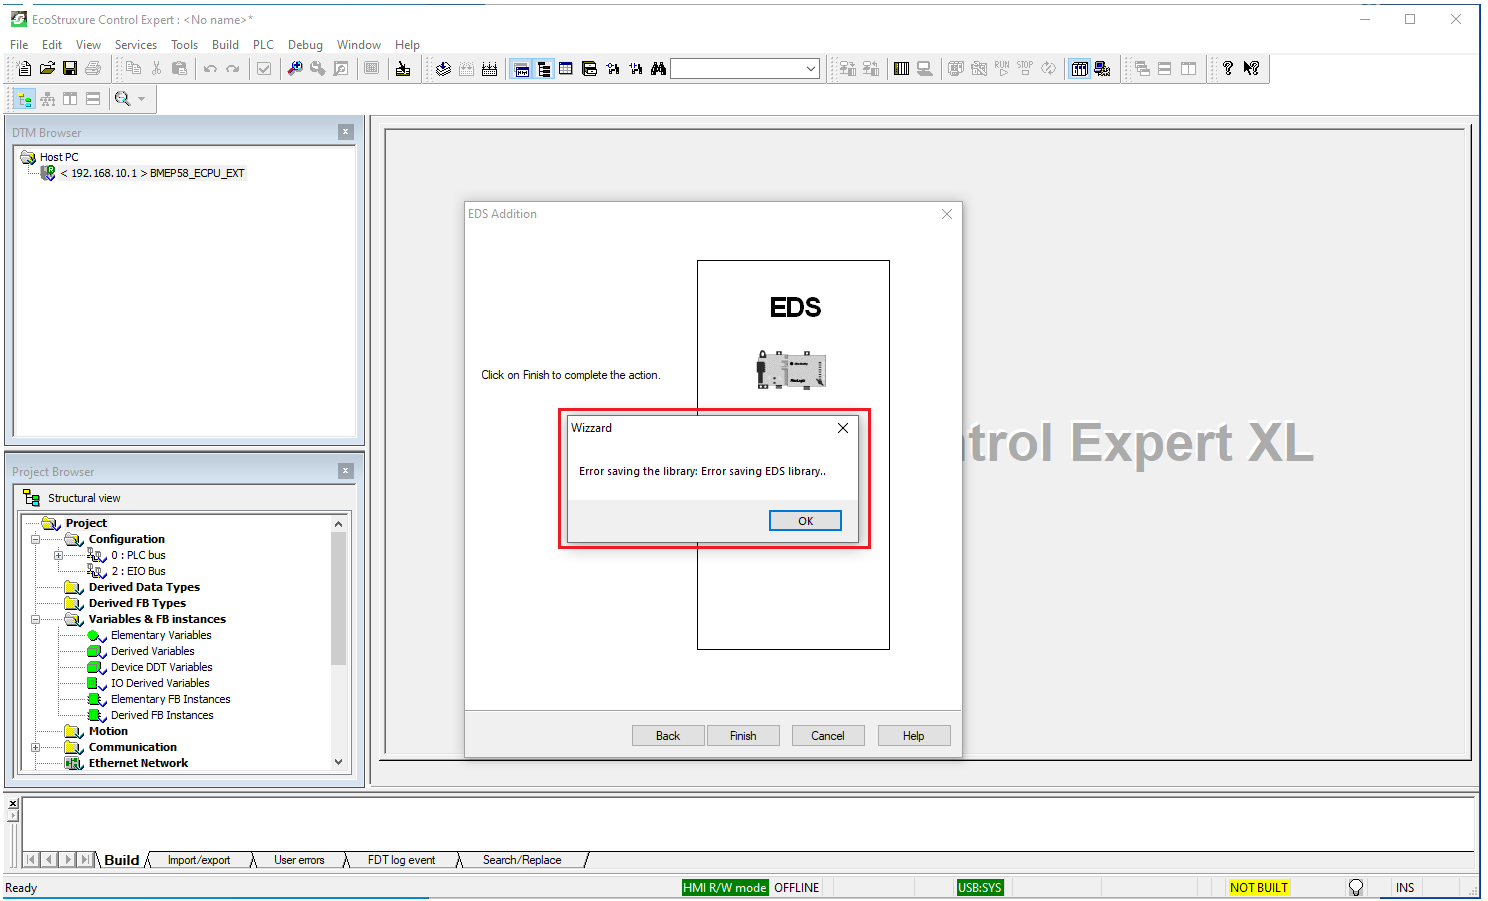The image size is (1488, 901).
Task: Open the File menu
Action: (x=19, y=45)
